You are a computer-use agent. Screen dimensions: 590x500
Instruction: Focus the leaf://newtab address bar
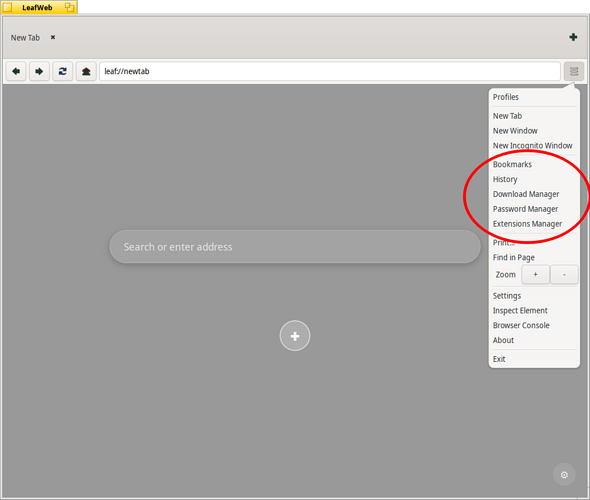(330, 71)
